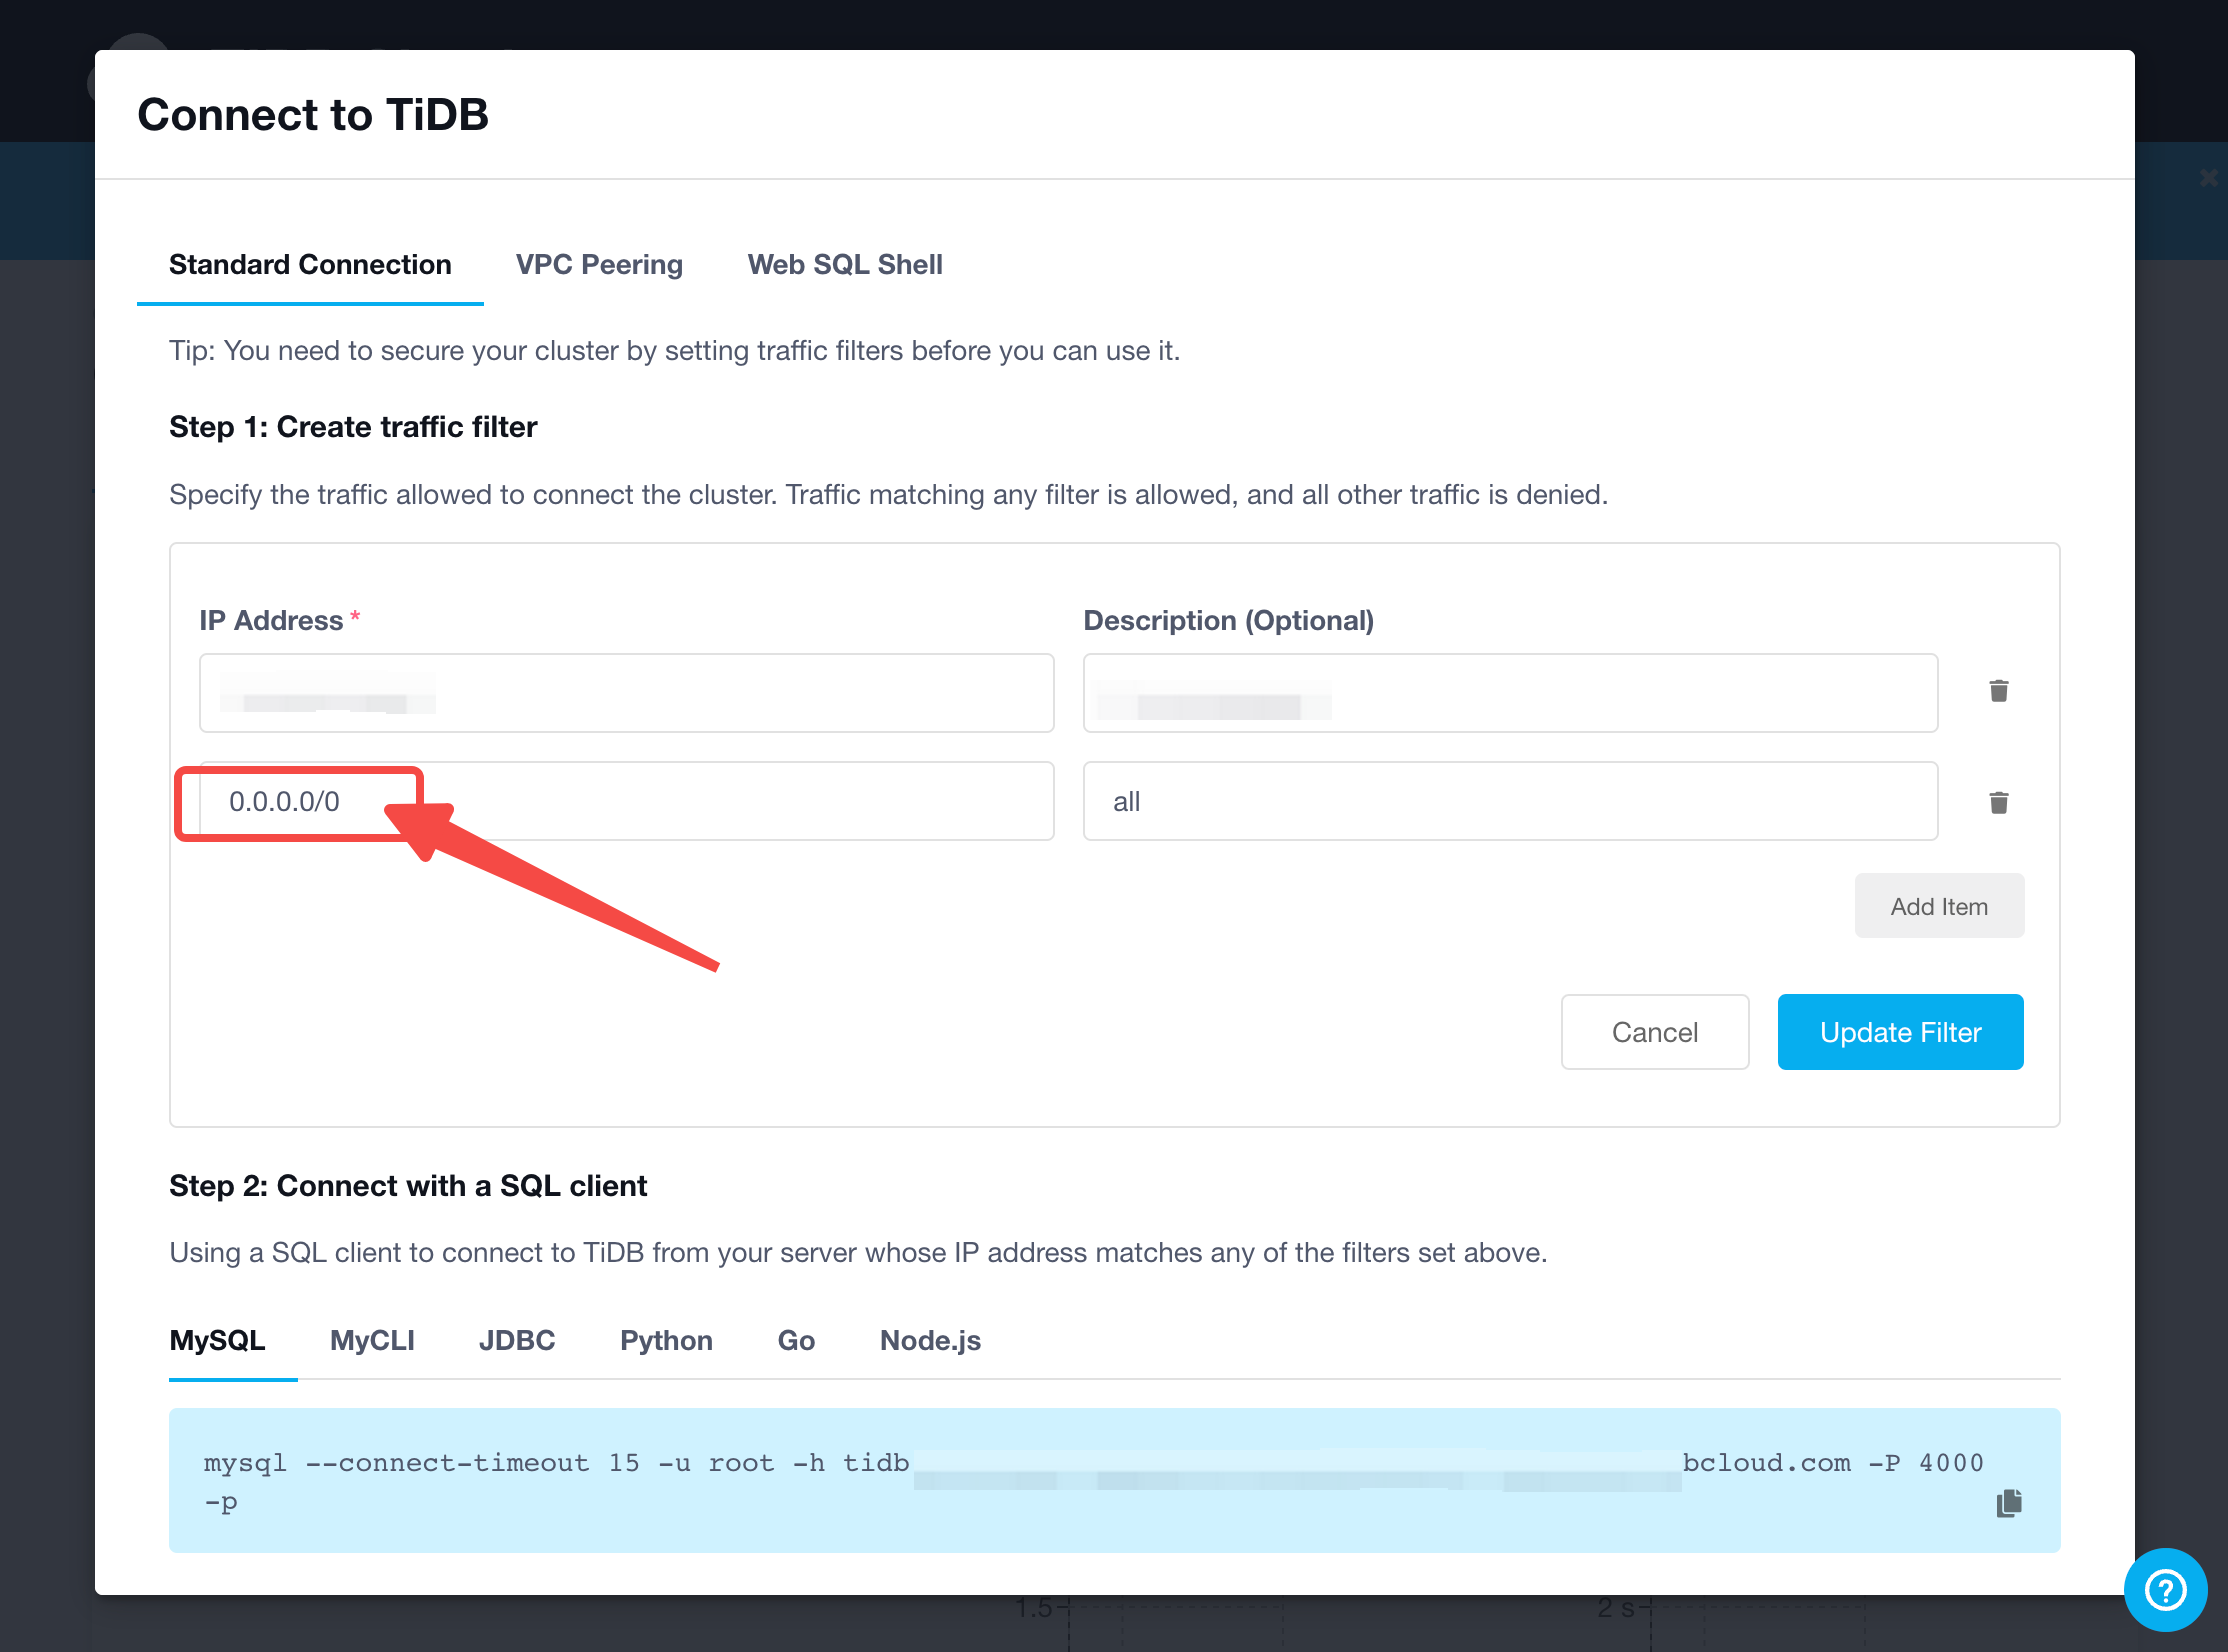This screenshot has width=2228, height=1652.
Task: Delete the 0.0.0.0/0 filter row
Action: click(1998, 803)
